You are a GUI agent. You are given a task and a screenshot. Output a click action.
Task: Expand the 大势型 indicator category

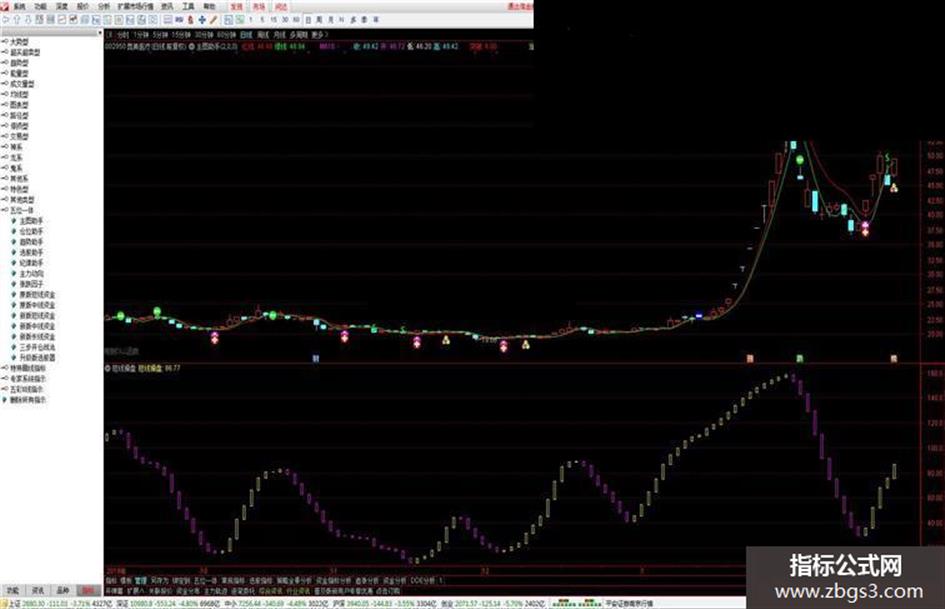[x=19, y=42]
